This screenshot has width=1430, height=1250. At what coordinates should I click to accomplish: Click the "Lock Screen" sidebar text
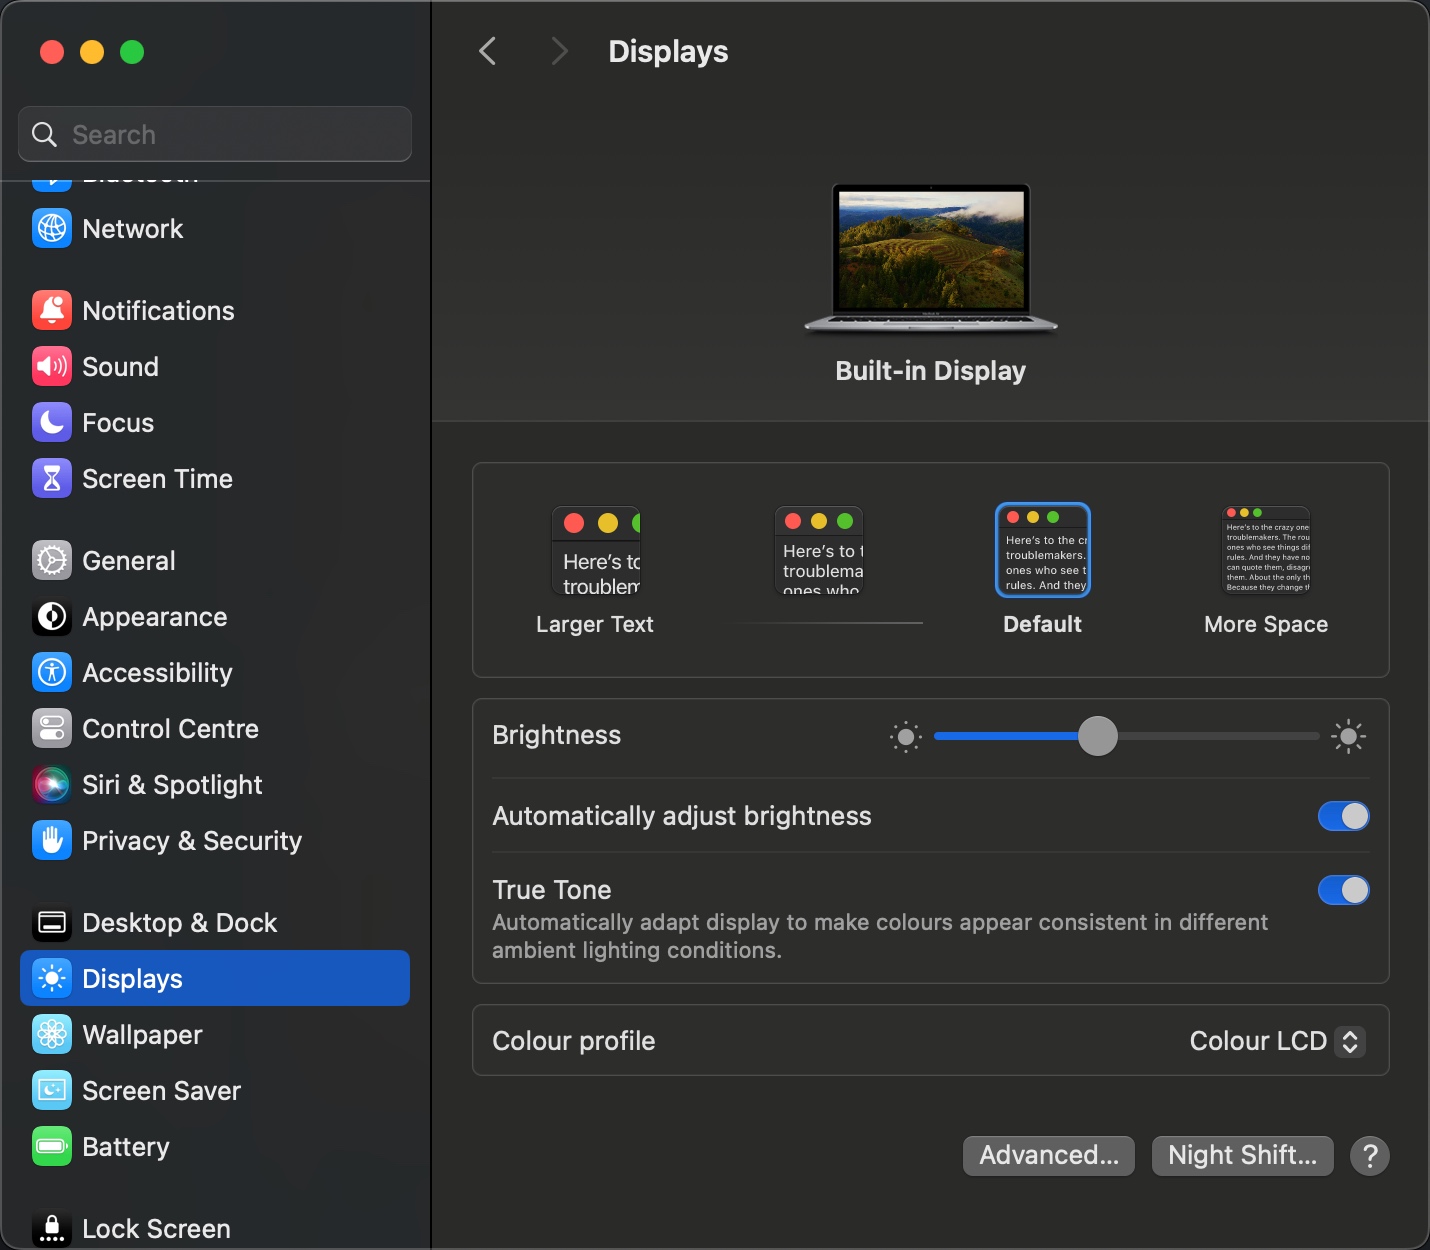157,1229
